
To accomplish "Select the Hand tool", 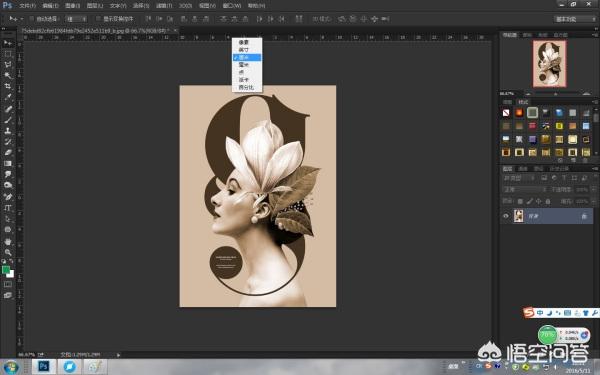I will [8, 241].
